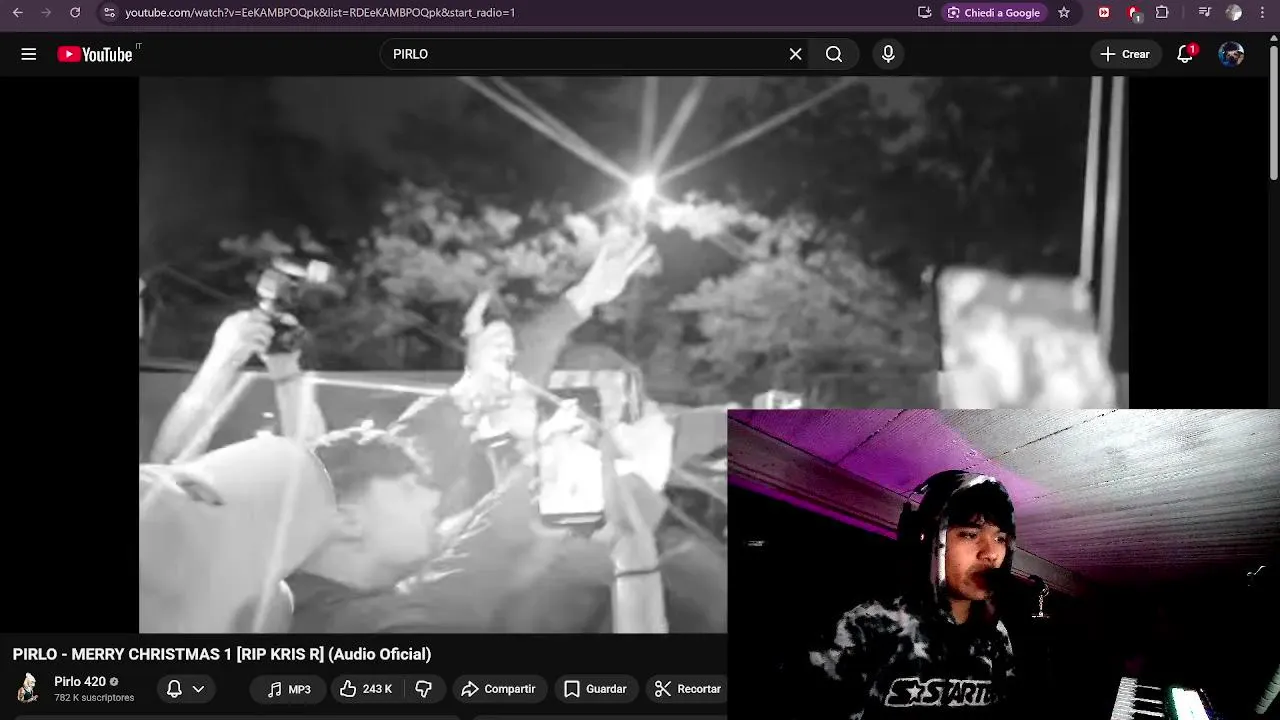The image size is (1280, 720).
Task: Open the YouTube notifications bell
Action: click(1185, 54)
